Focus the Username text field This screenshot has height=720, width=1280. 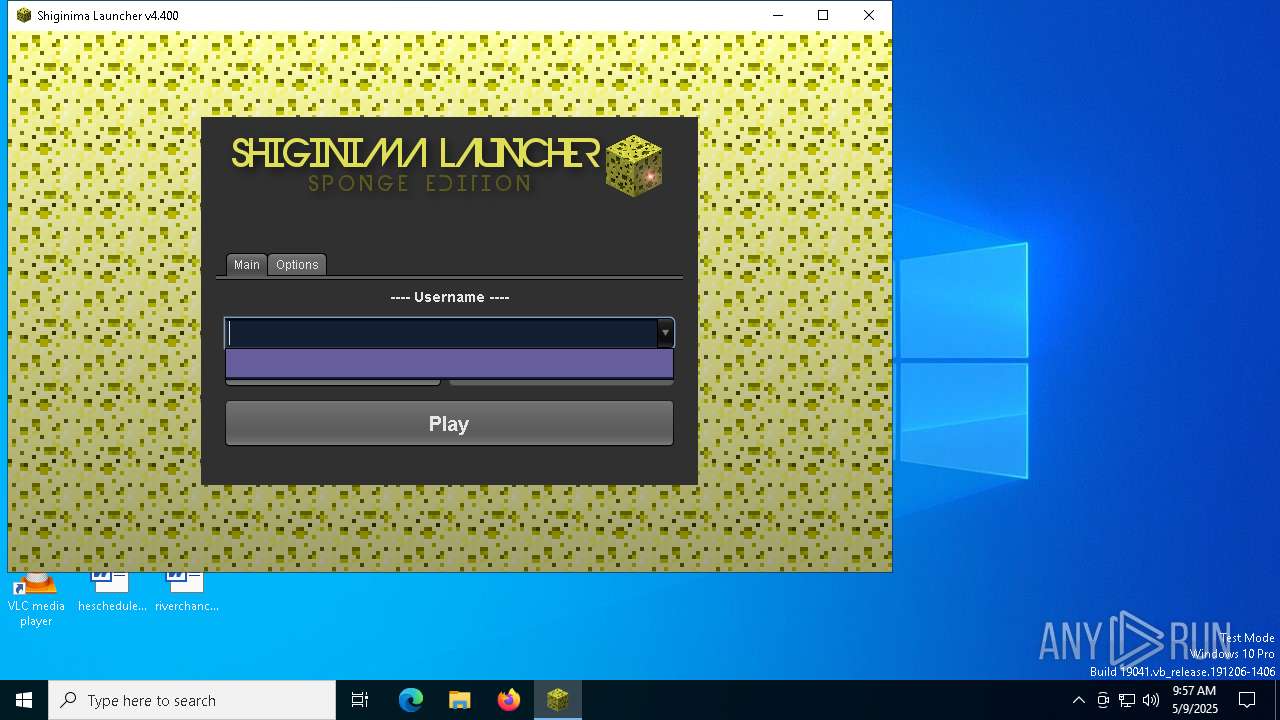pyautogui.click(x=441, y=333)
